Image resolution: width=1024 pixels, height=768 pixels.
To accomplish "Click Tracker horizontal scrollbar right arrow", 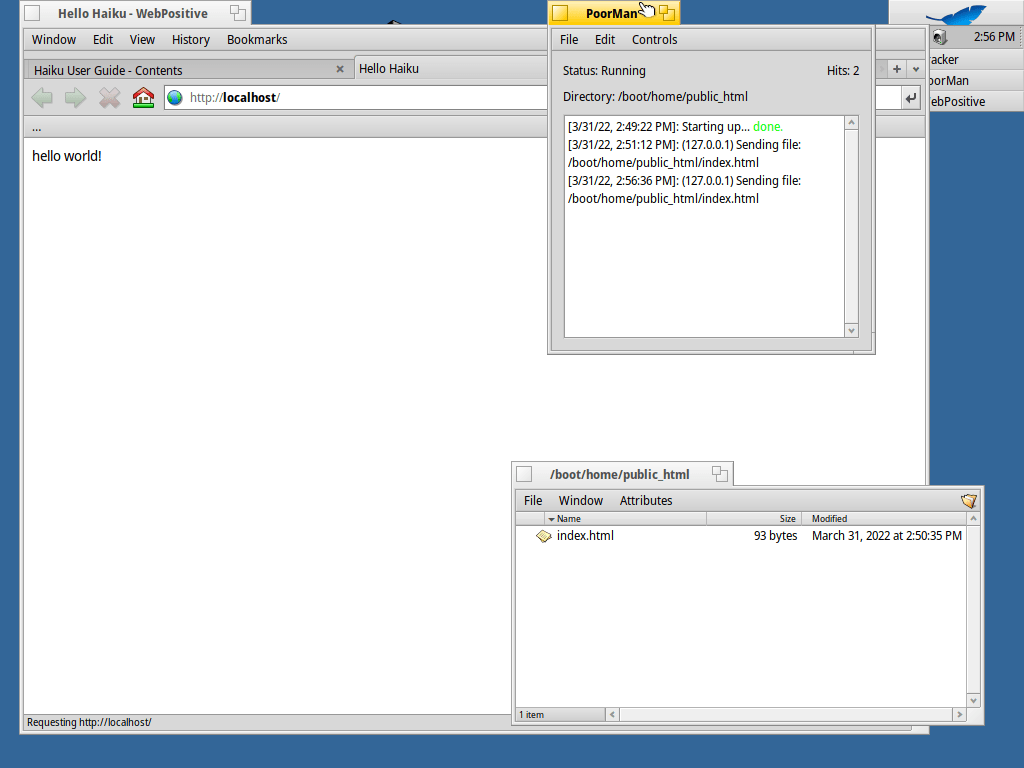I will 959,714.
